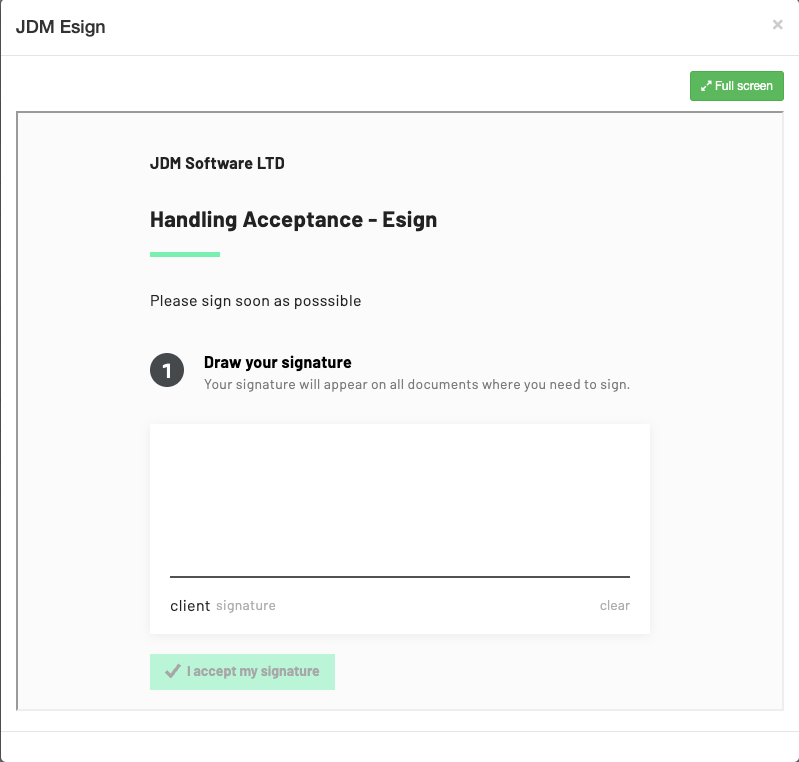Close the JDM Esign dialog
799x762 pixels.
777,25
